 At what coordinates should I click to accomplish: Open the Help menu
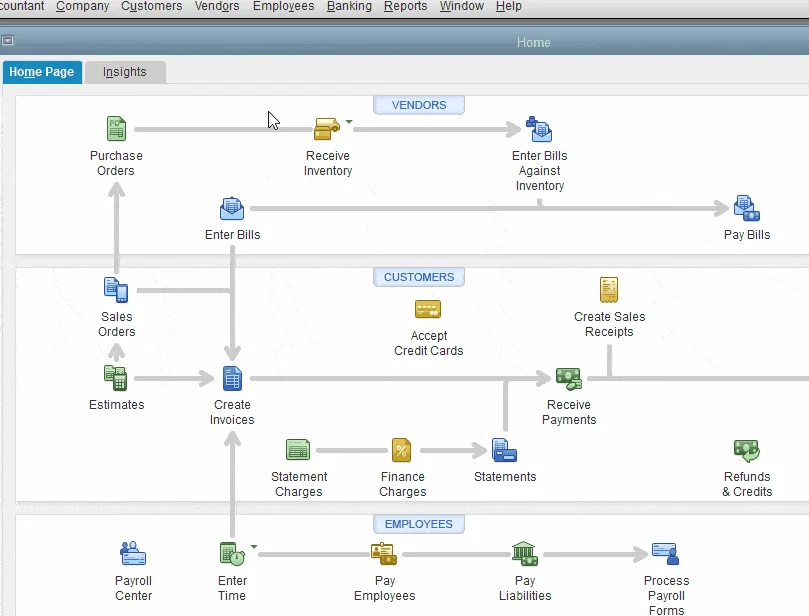(509, 6)
